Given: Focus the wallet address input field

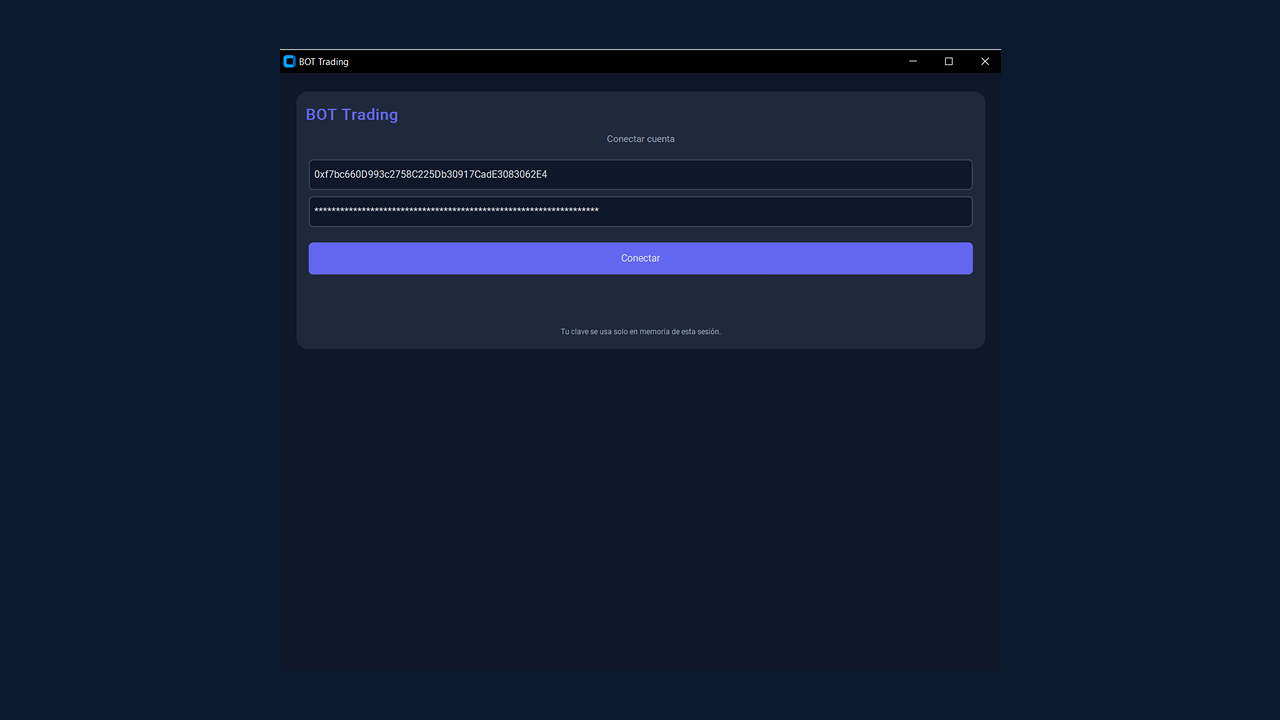Looking at the screenshot, I should 640,175.
